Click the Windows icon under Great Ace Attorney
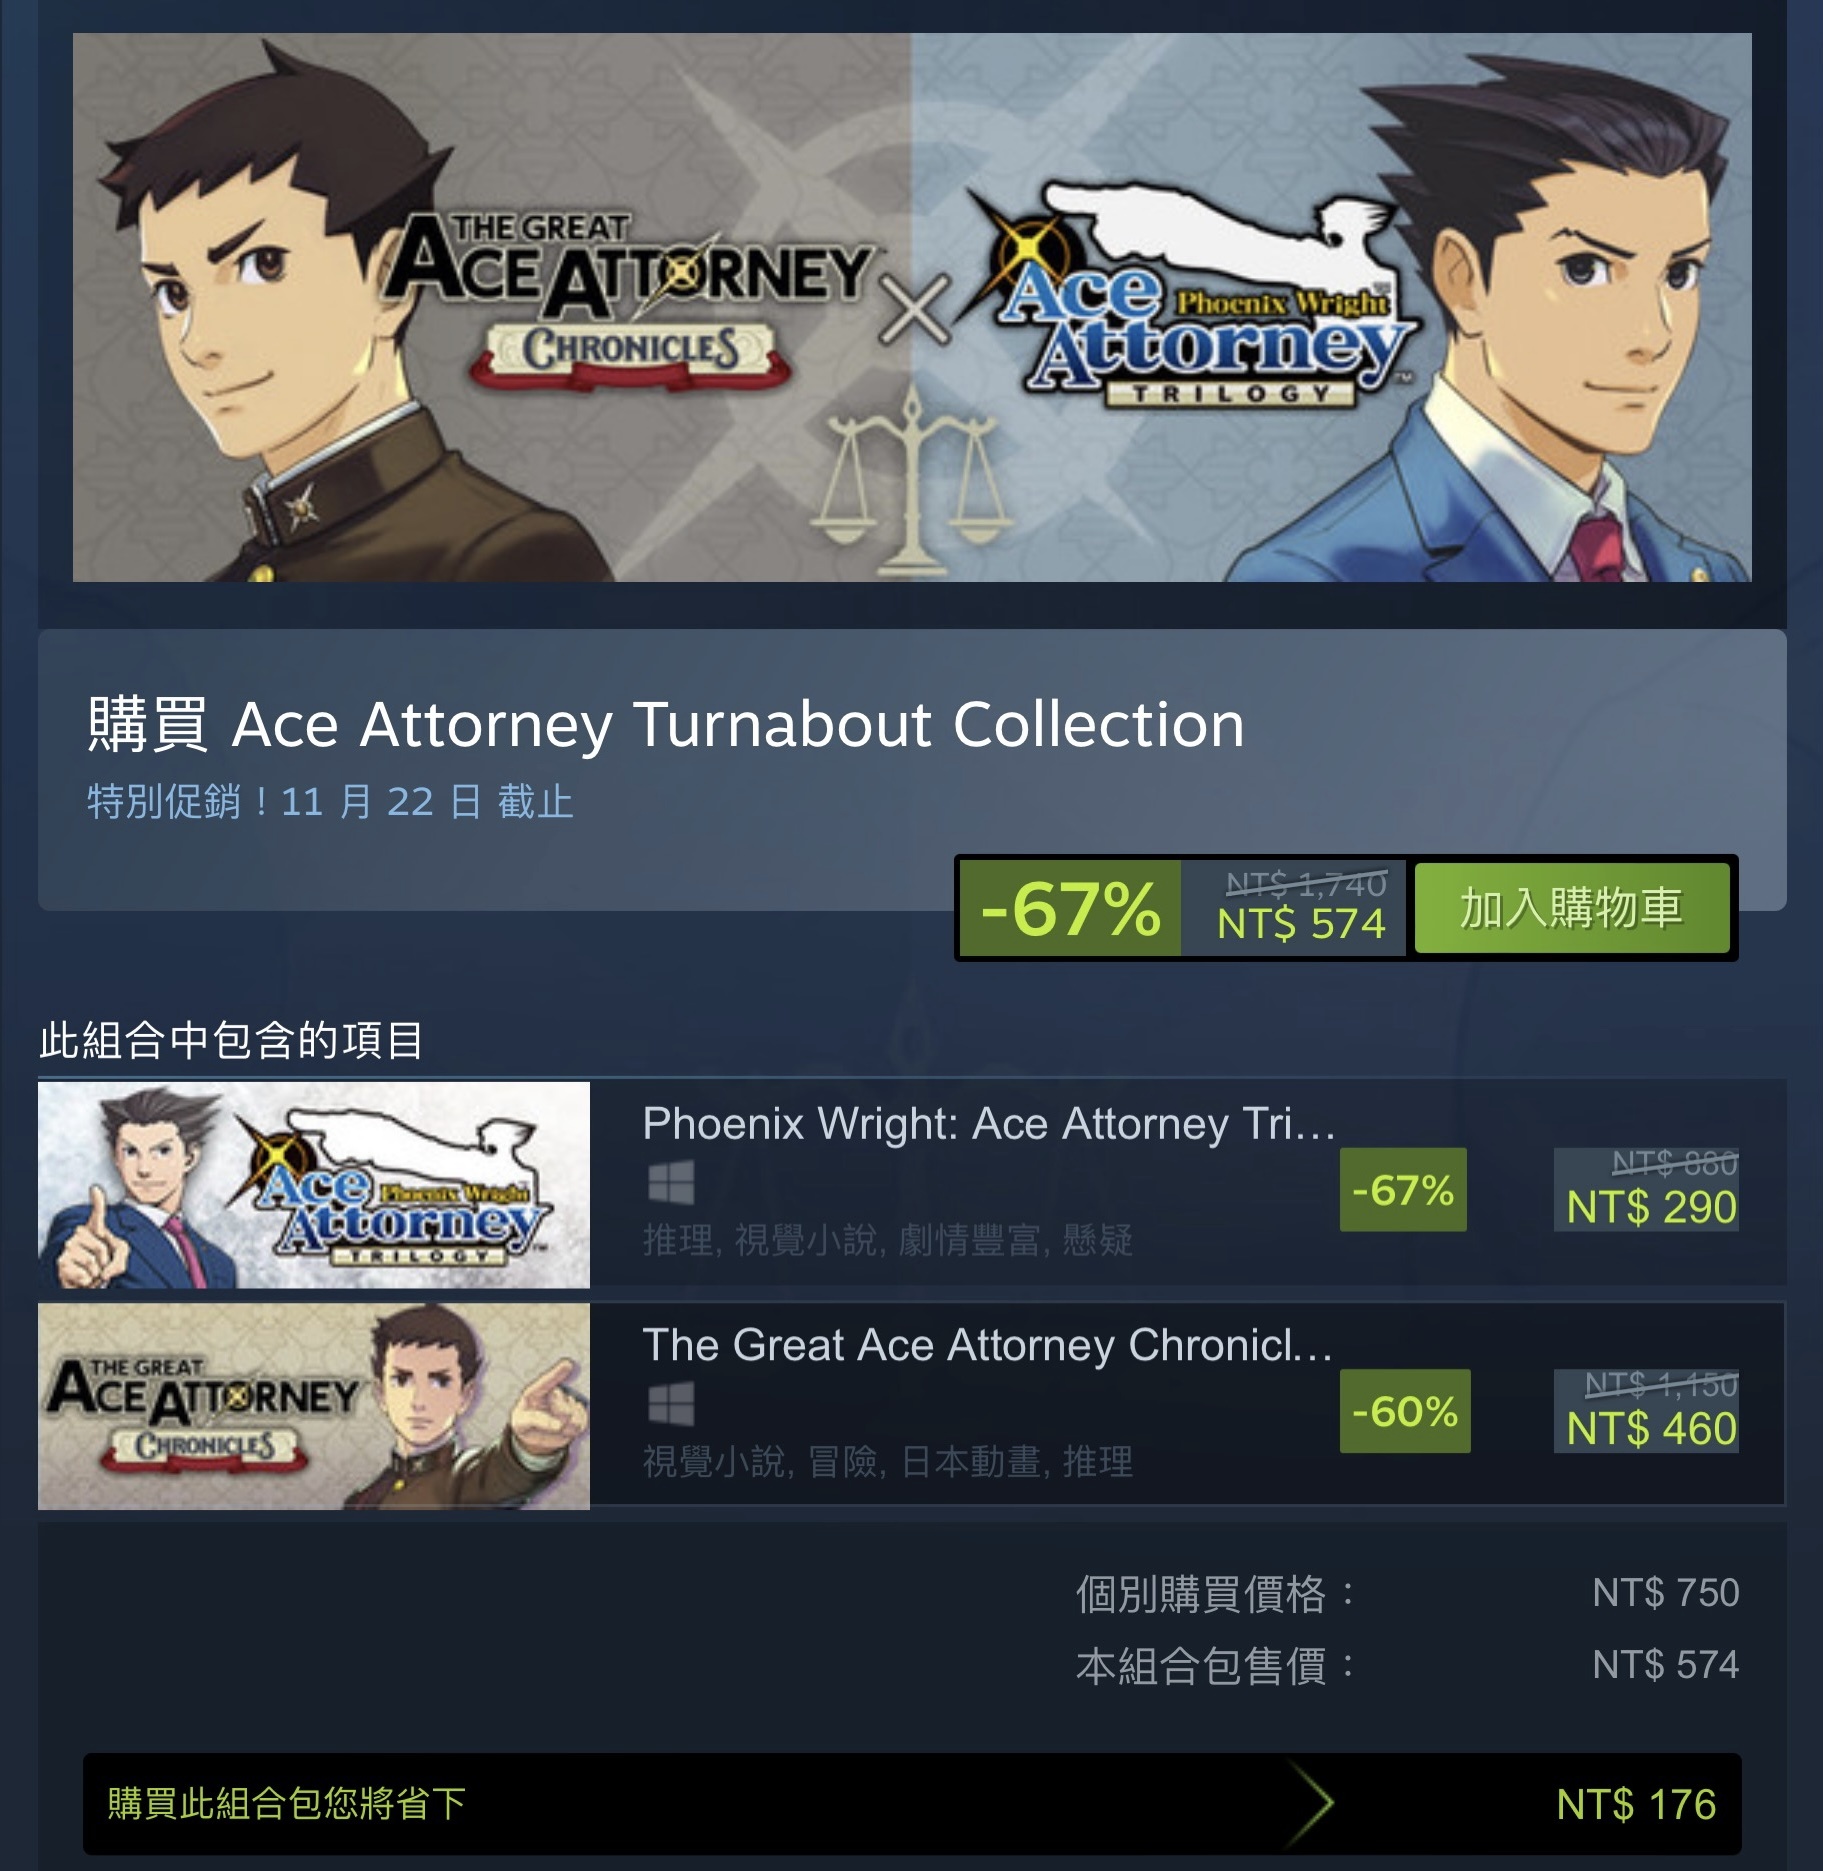Screen dimensions: 1823x1871 coord(671,1404)
